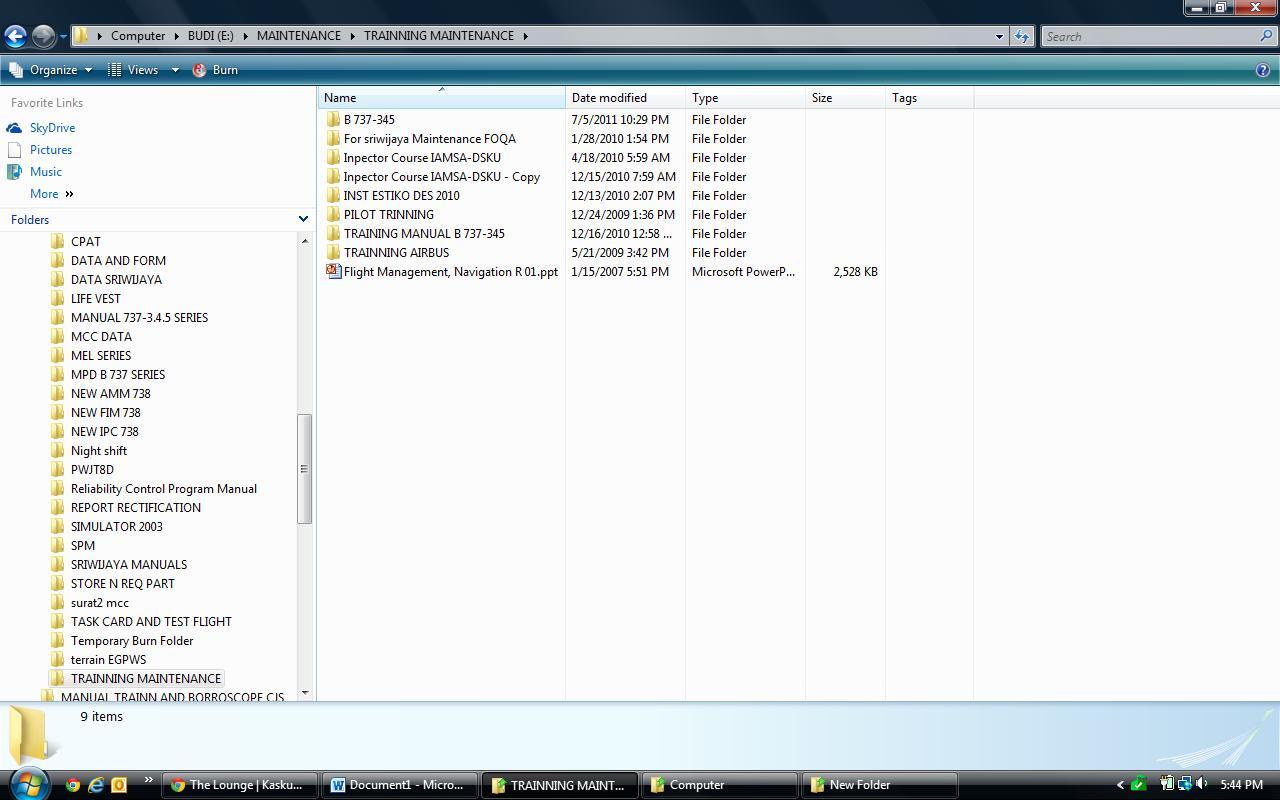Sort by the Name column header
The image size is (1280, 800).
441,98
